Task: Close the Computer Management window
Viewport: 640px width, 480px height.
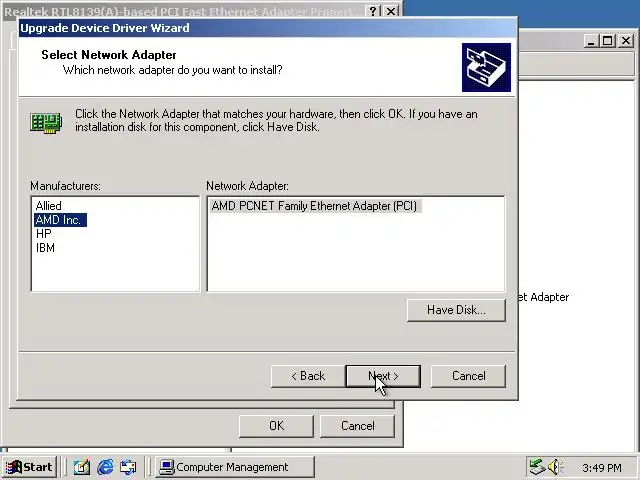Action: tap(626, 41)
